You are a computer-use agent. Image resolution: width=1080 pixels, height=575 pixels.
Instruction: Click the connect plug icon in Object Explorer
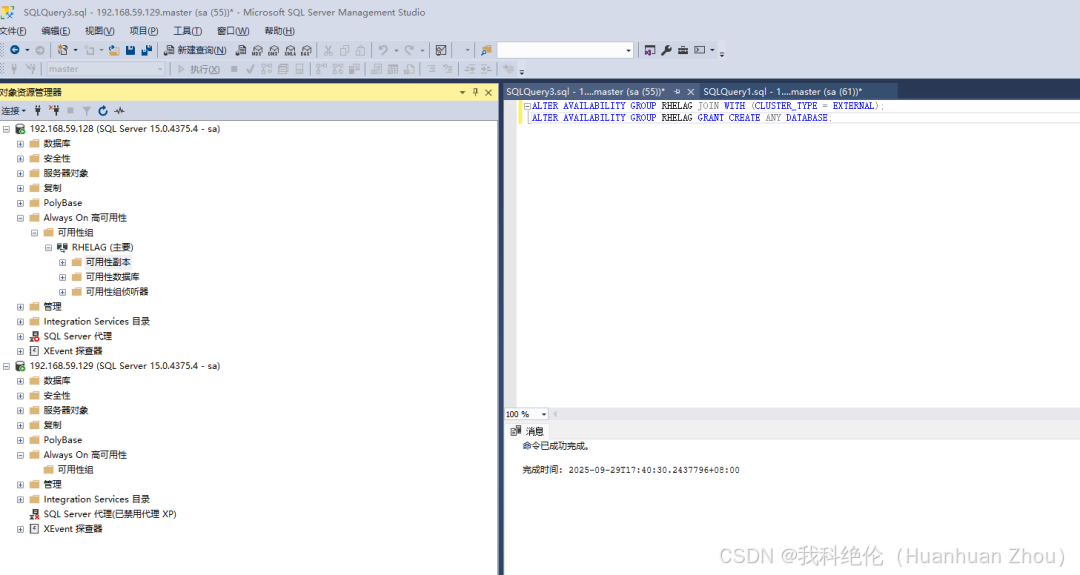tap(38, 110)
